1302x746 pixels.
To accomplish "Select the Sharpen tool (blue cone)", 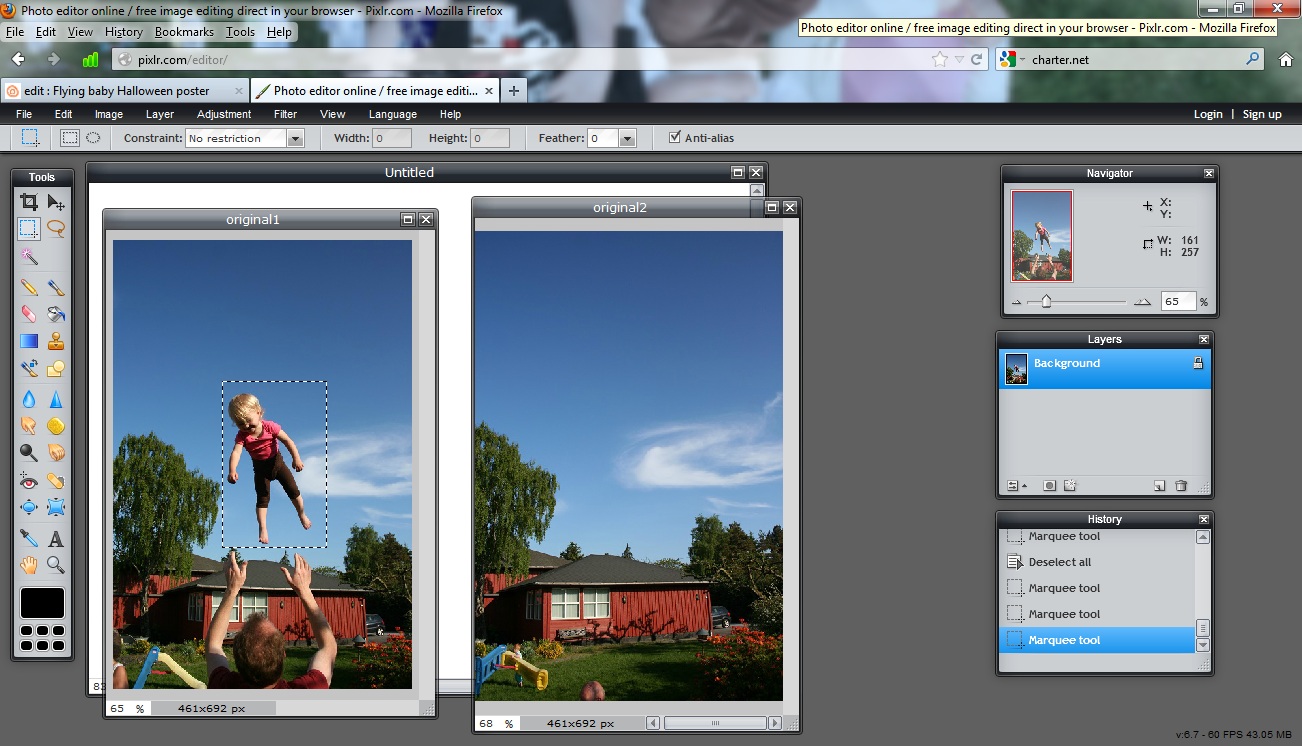I will pos(56,398).
